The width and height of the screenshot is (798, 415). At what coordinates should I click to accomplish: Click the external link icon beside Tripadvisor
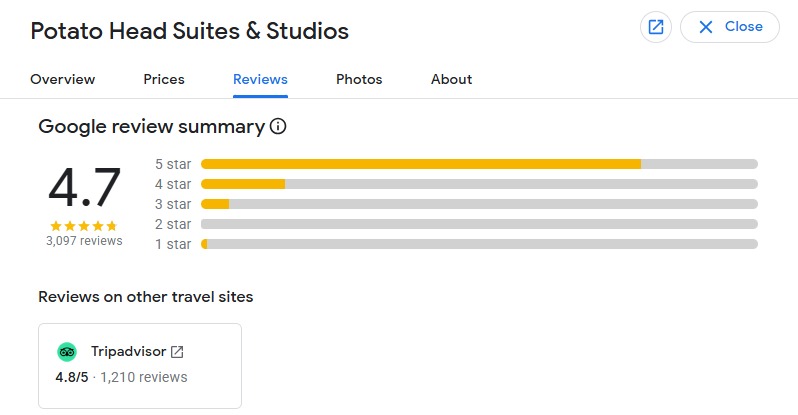click(x=177, y=352)
